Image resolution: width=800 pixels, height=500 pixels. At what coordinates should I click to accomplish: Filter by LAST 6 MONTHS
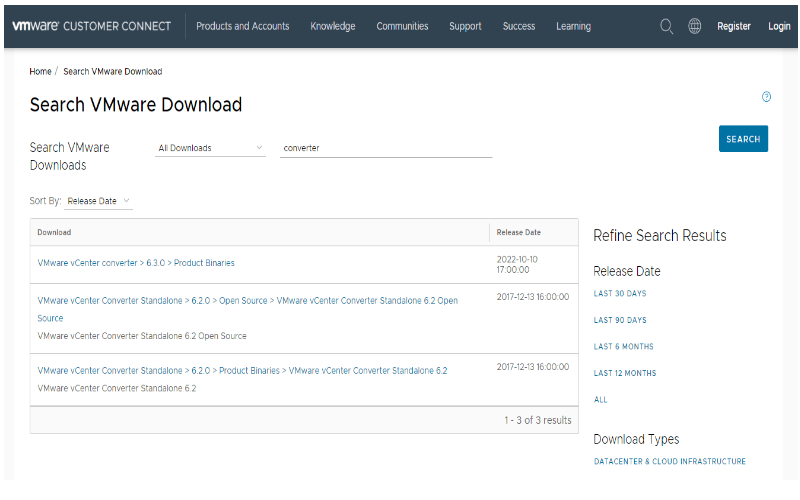[x=623, y=346]
